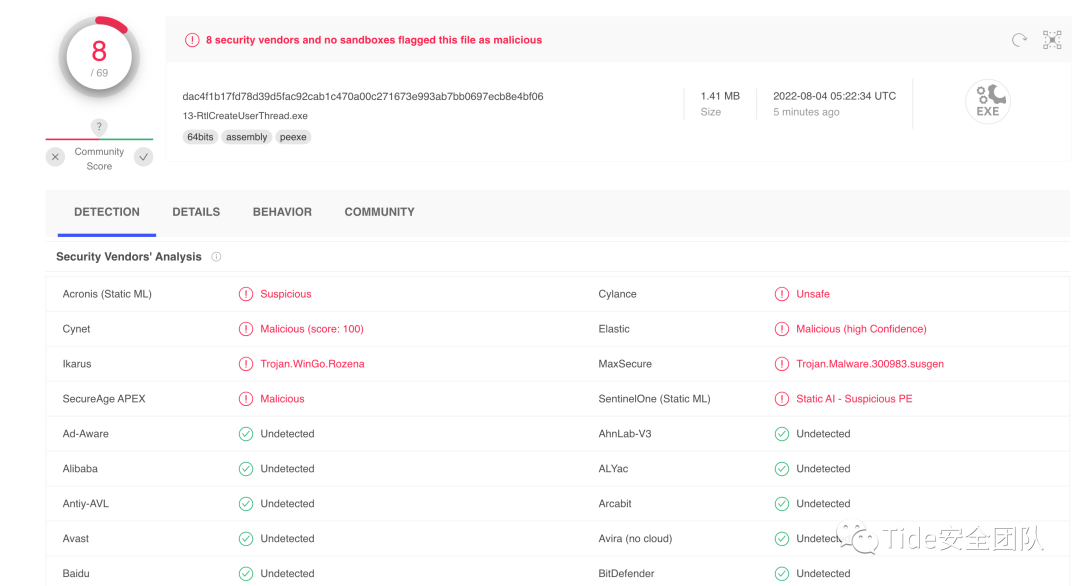Click the red alert icon in the banner
The width and height of the screenshot is (1080, 586).
pyautogui.click(x=192, y=40)
